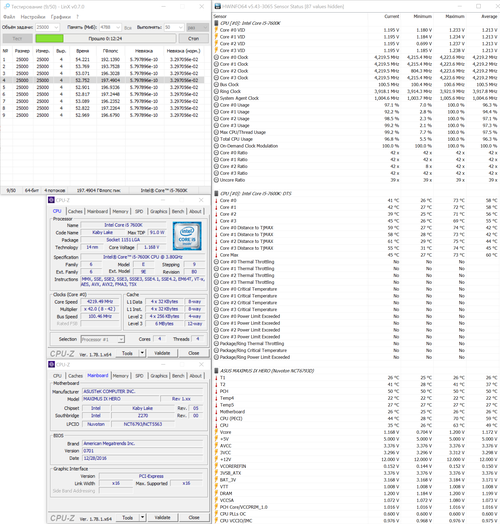500x524 pixels.
Task: Click lower CPU-Z window title icon
Action: pyautogui.click(x=51, y=364)
